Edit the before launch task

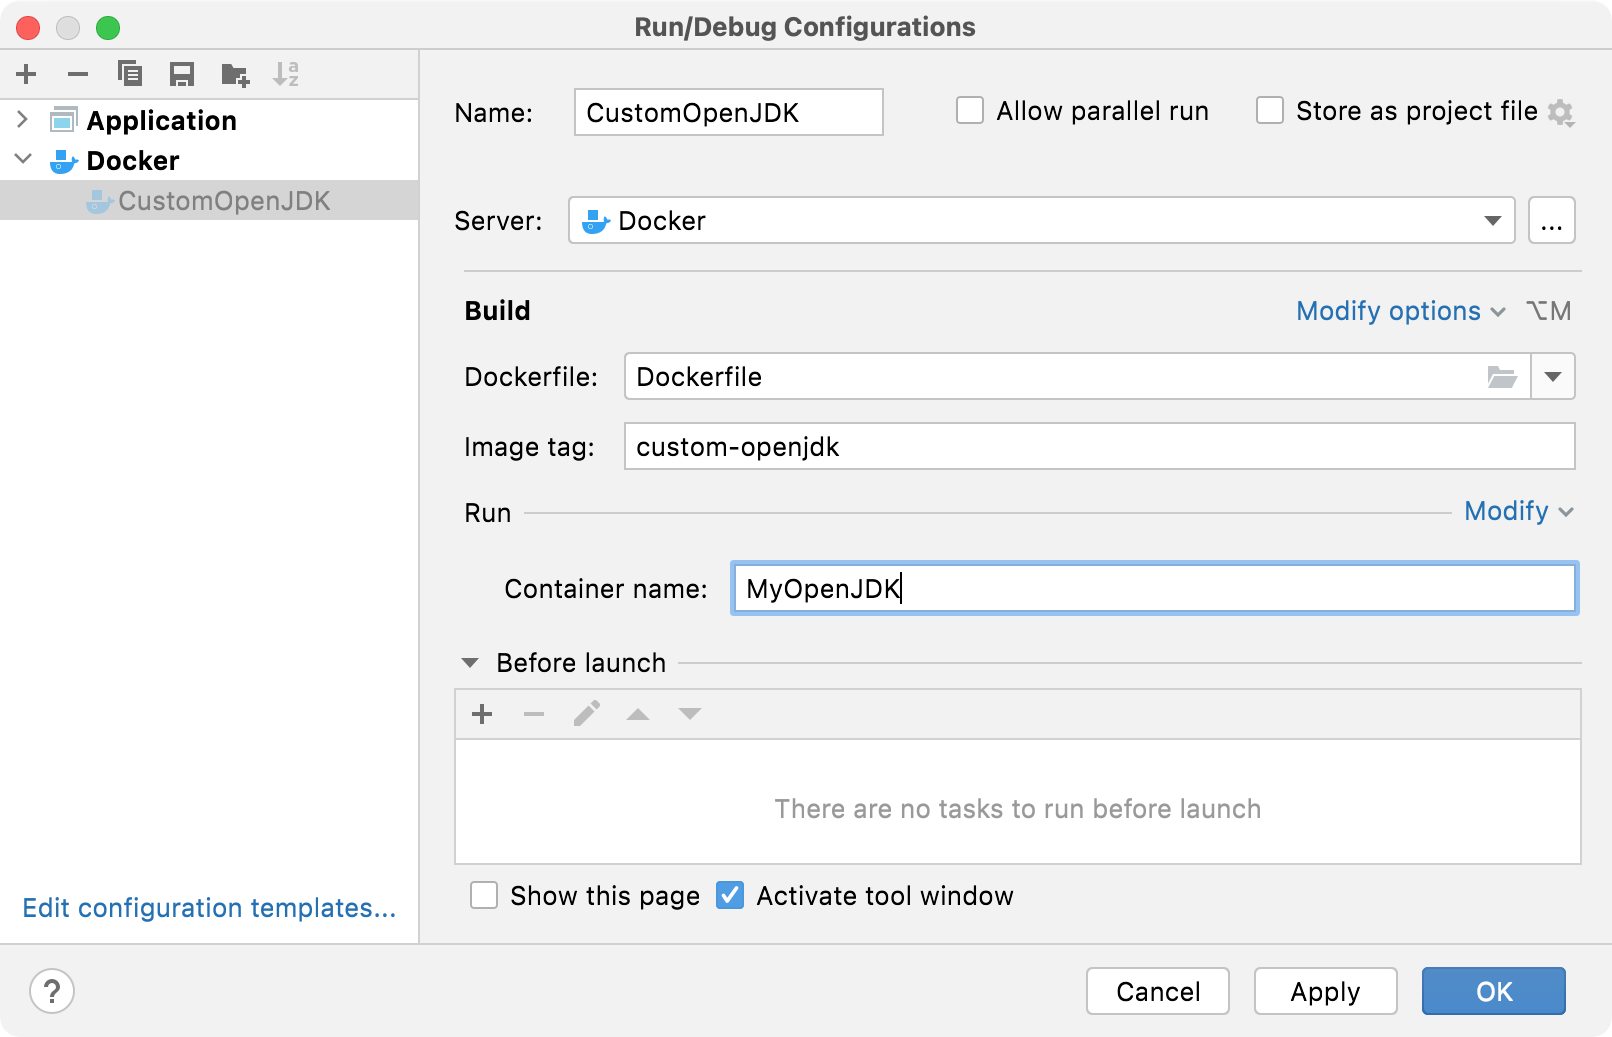586,714
